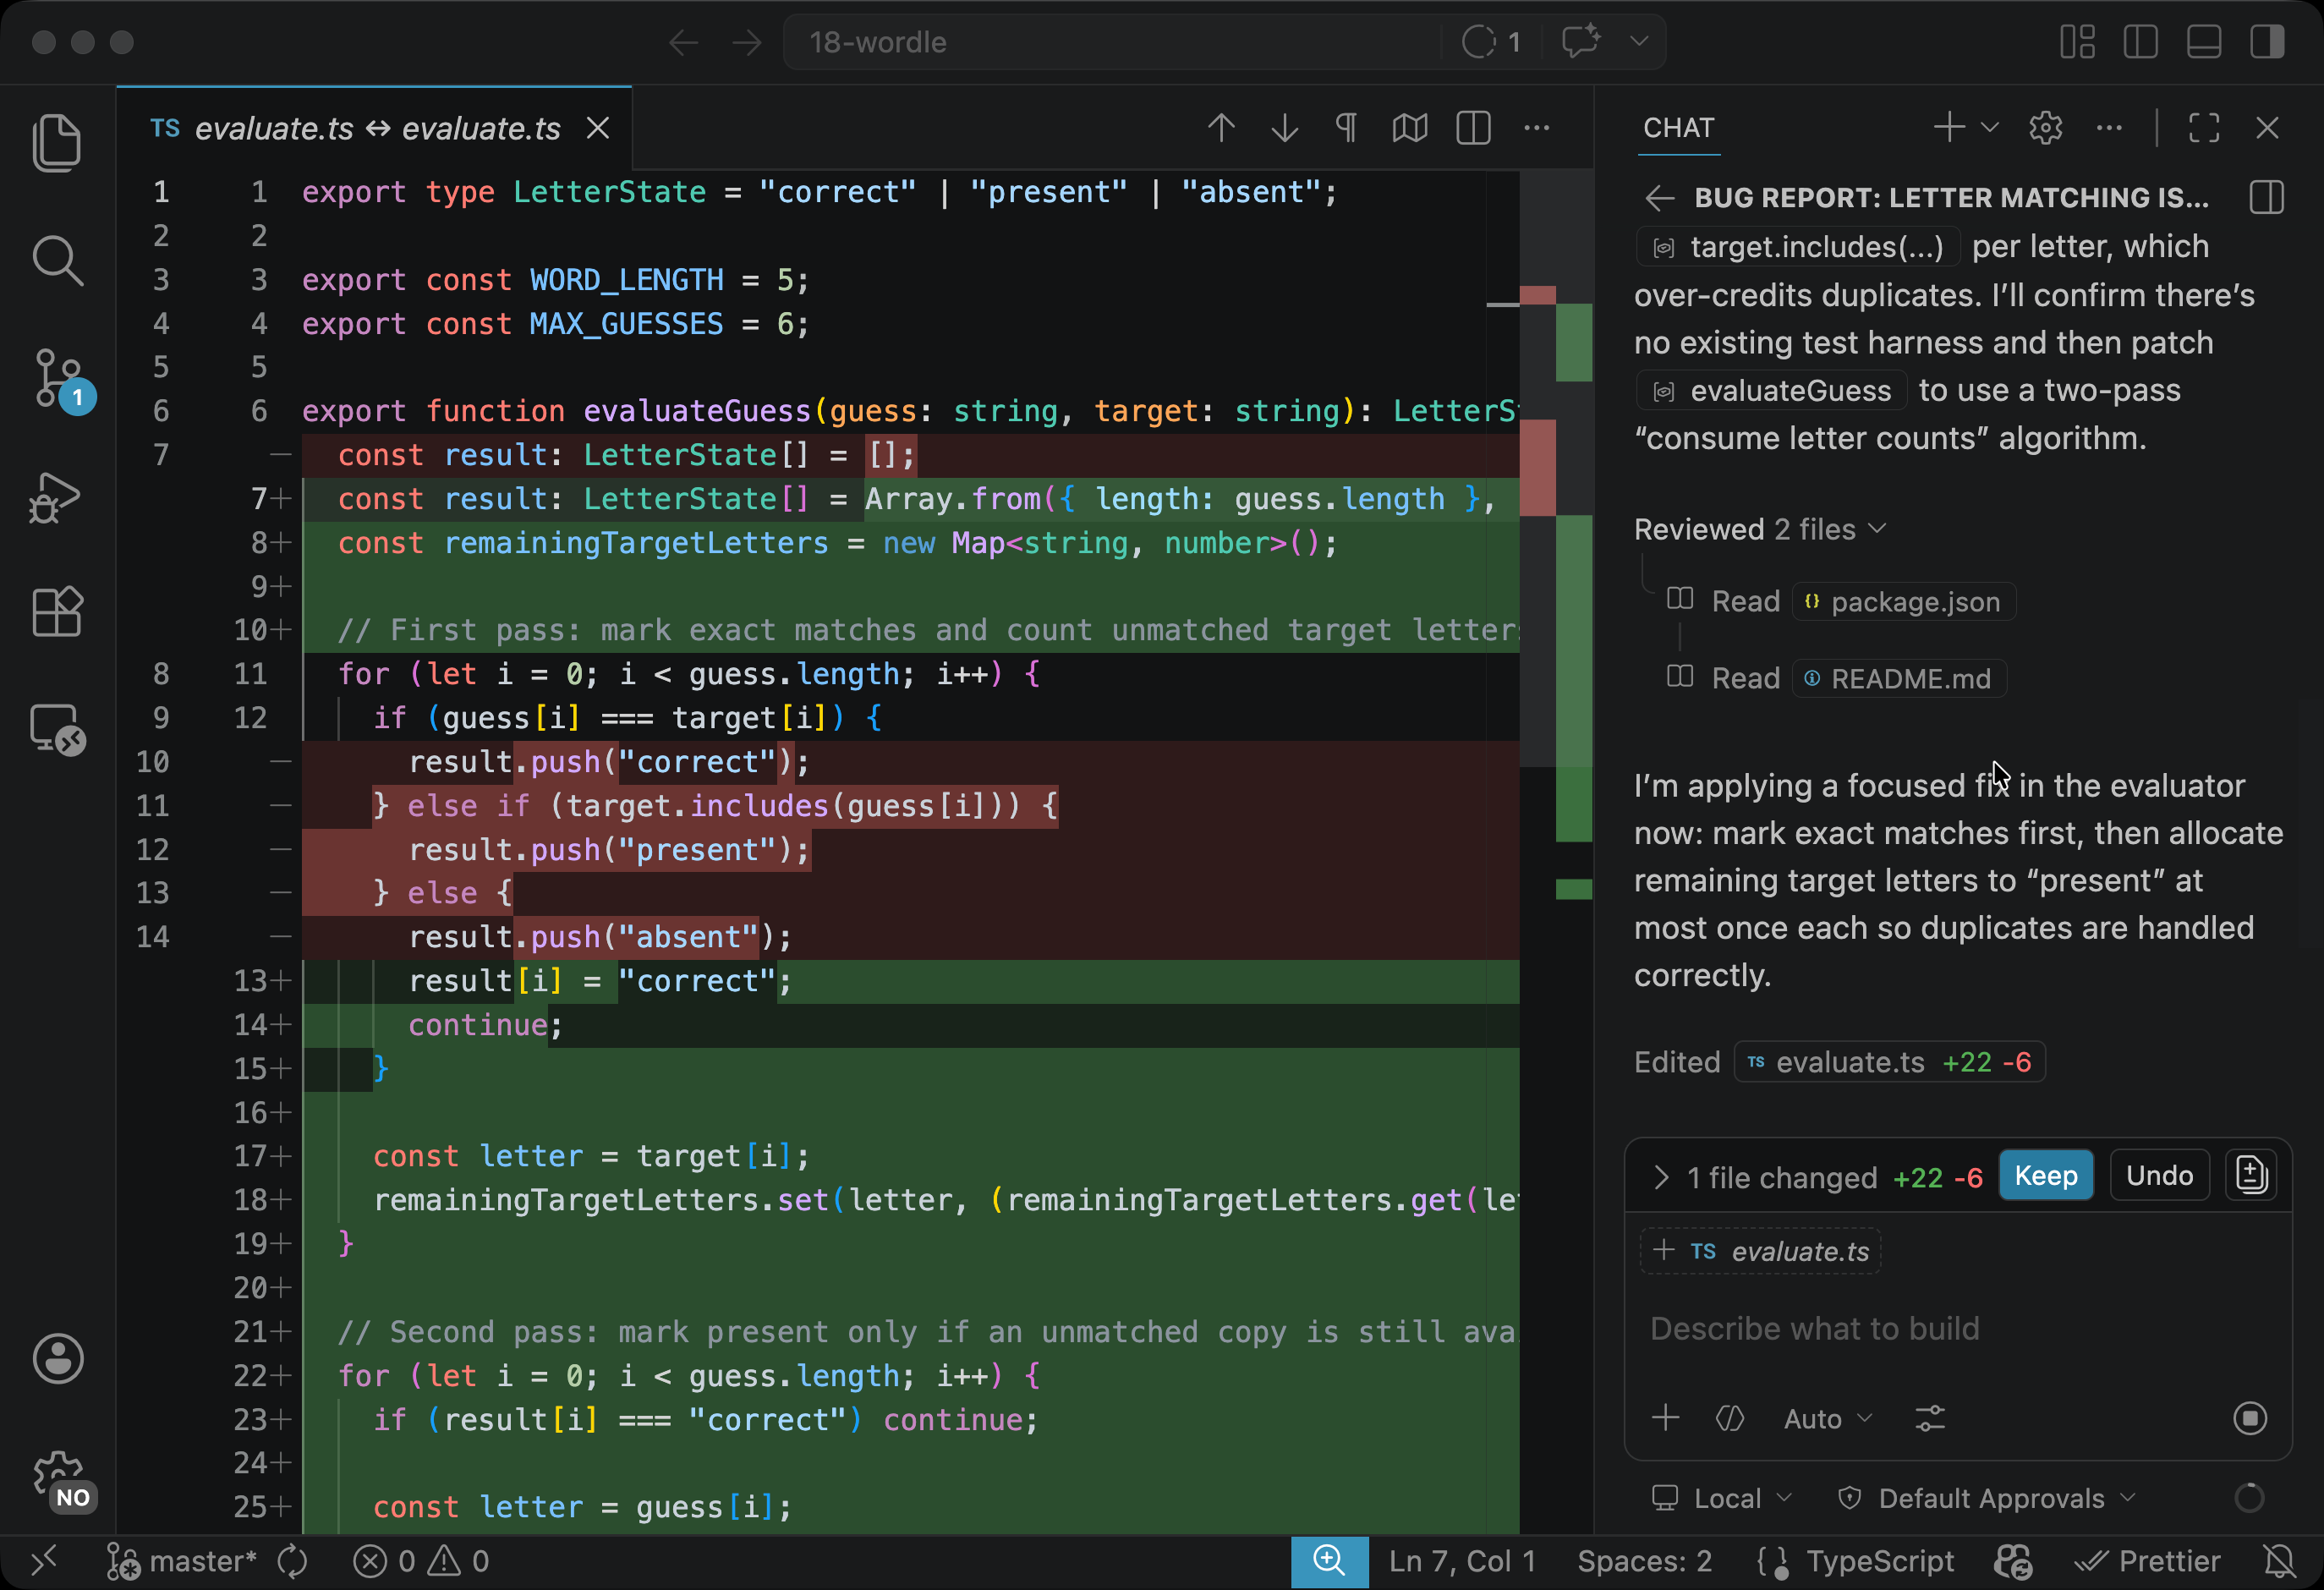Toggle bottom panel visibility

point(2204,42)
